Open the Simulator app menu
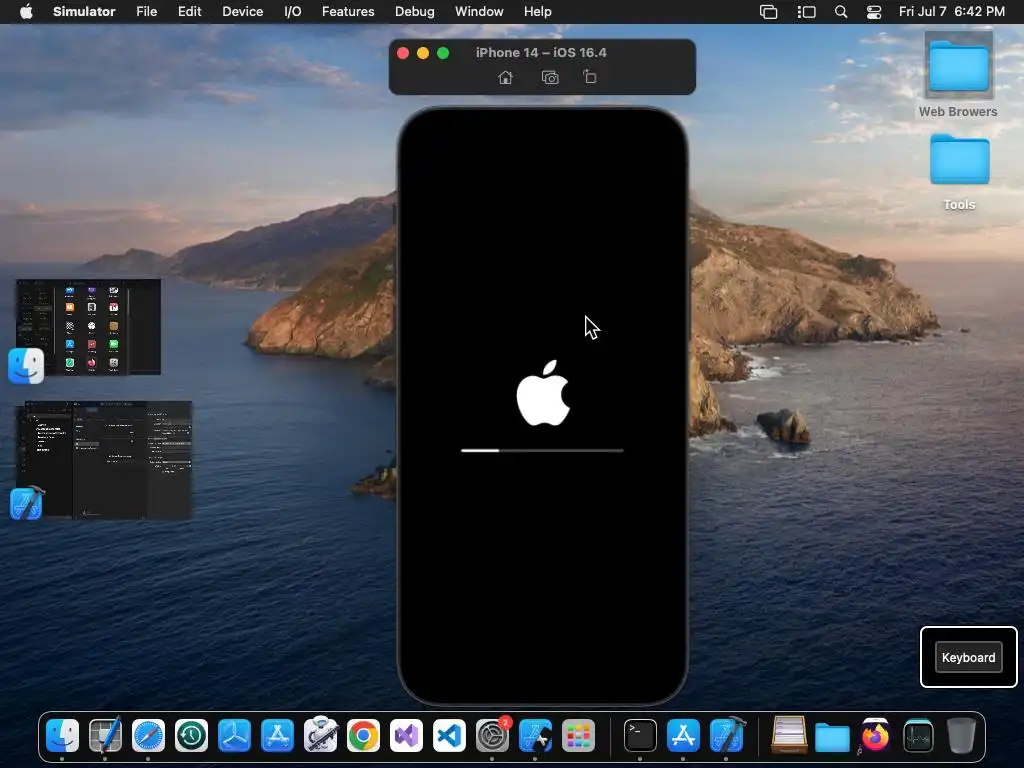Viewport: 1024px width, 768px height. [x=84, y=12]
